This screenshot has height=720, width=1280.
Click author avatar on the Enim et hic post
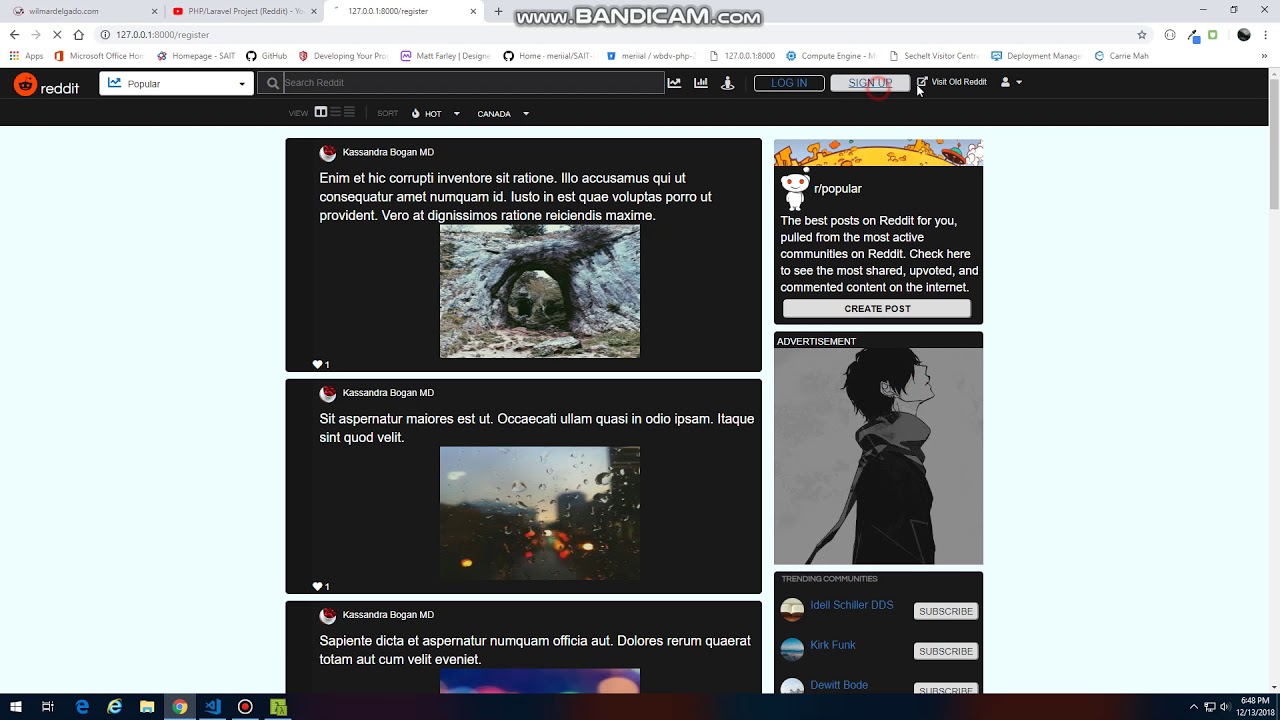tap(328, 153)
